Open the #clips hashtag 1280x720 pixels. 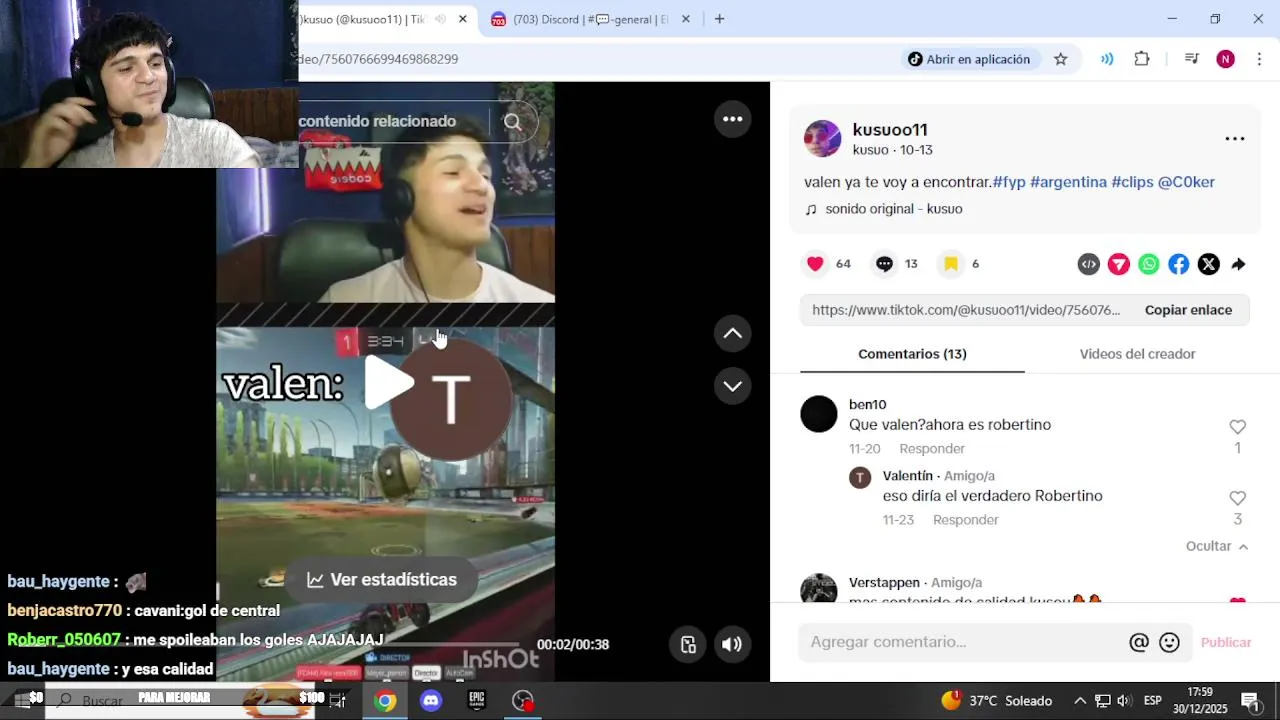pyautogui.click(x=1132, y=182)
